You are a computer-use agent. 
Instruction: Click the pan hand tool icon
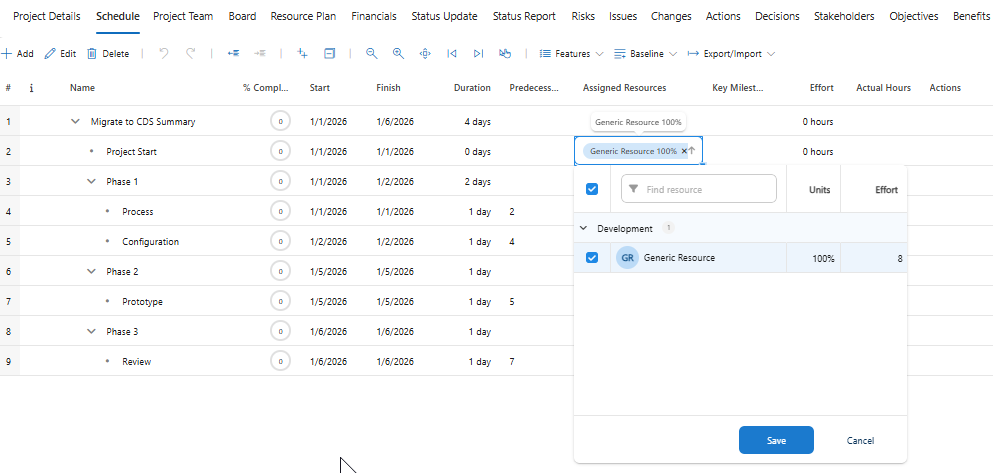point(505,54)
